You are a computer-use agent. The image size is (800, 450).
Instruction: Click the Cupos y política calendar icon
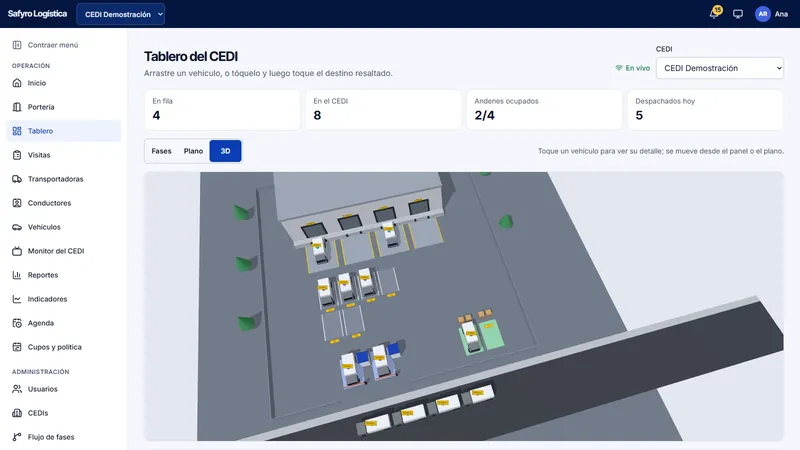click(x=17, y=347)
